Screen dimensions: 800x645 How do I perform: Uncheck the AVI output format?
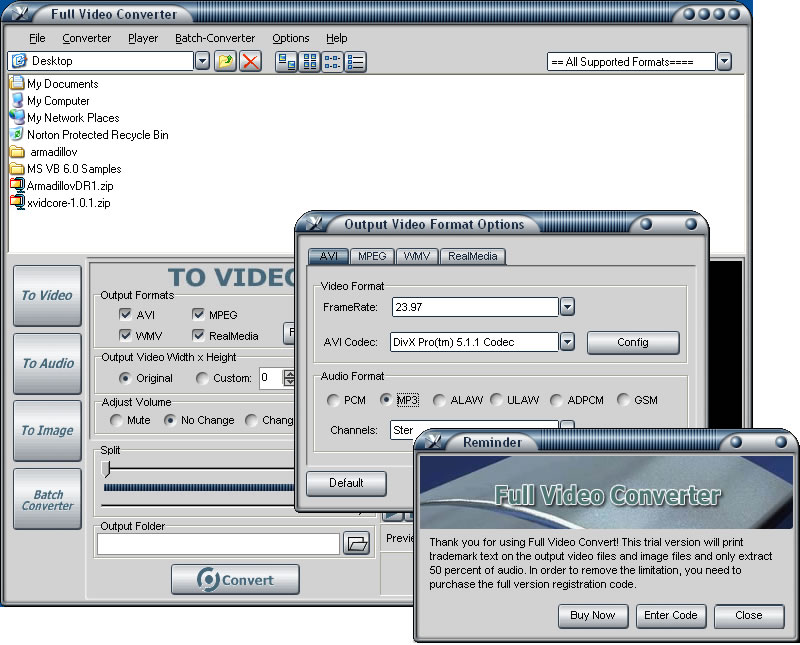coord(125,314)
